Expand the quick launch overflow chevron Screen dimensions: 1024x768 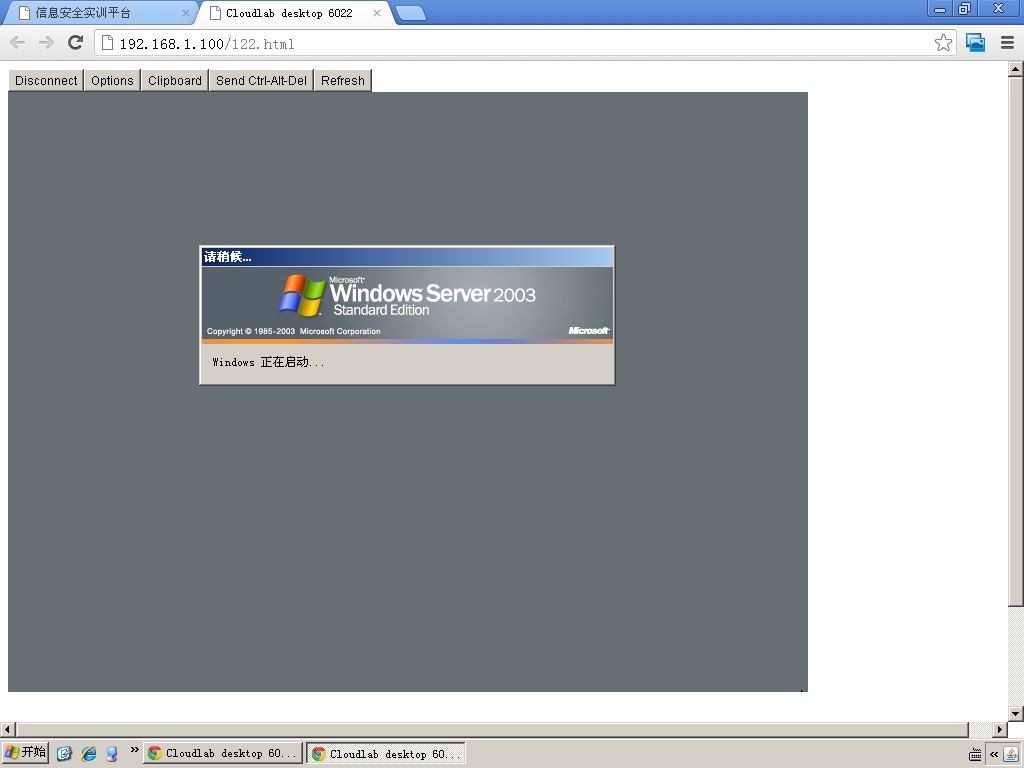tap(134, 750)
